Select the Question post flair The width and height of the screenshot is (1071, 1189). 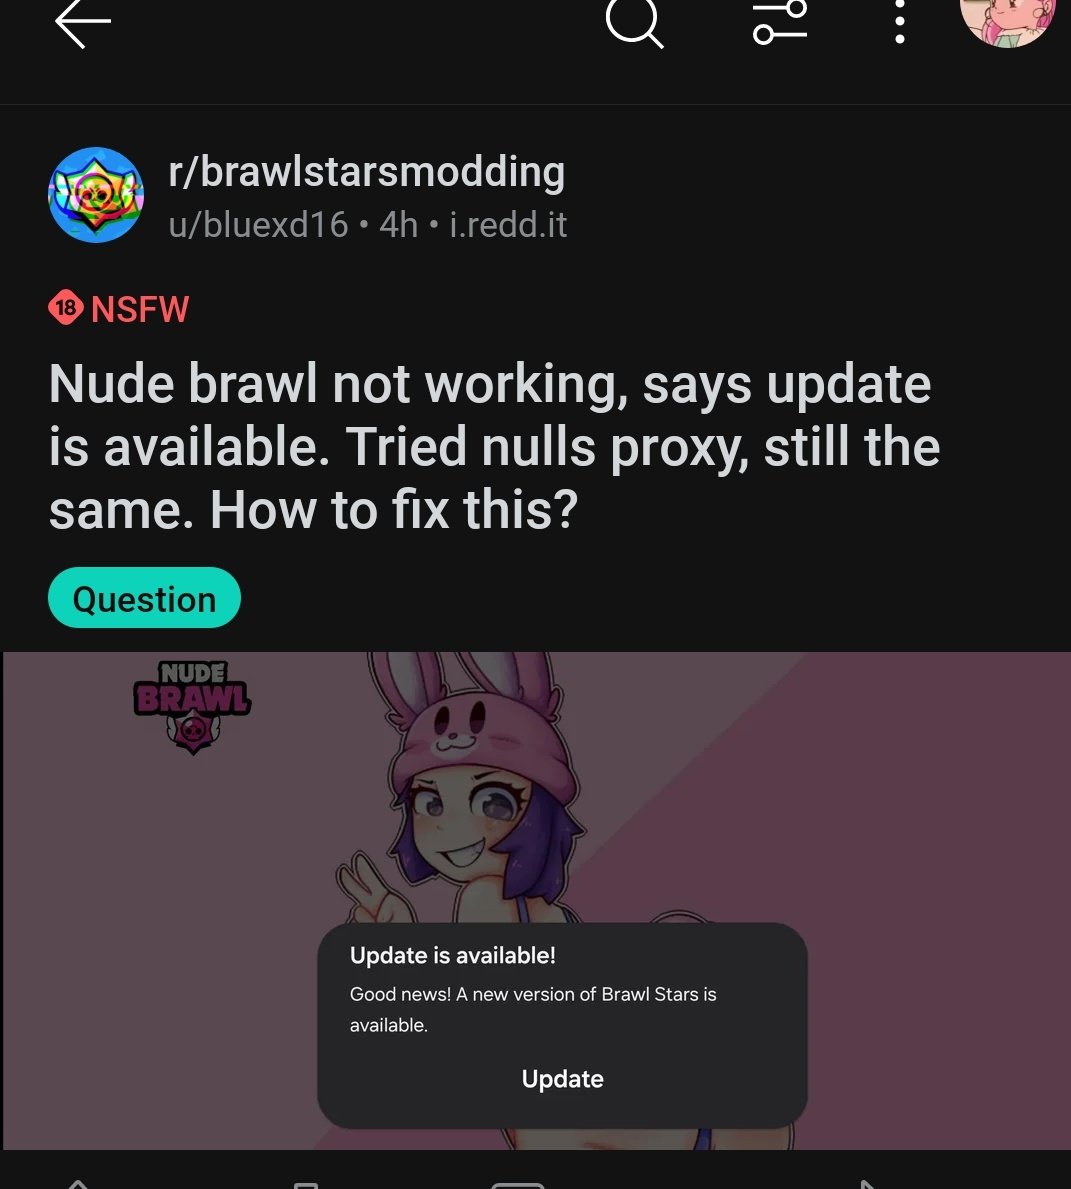point(144,598)
